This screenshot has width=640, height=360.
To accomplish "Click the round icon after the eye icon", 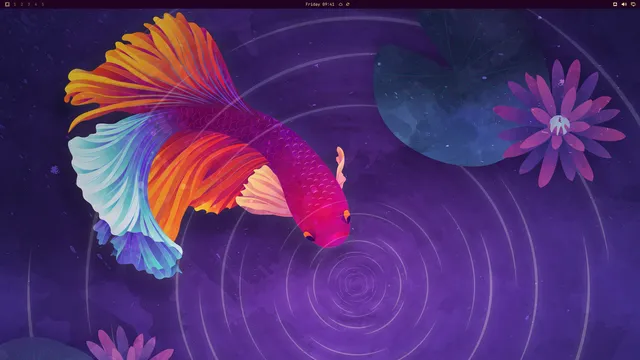I will point(348,4).
